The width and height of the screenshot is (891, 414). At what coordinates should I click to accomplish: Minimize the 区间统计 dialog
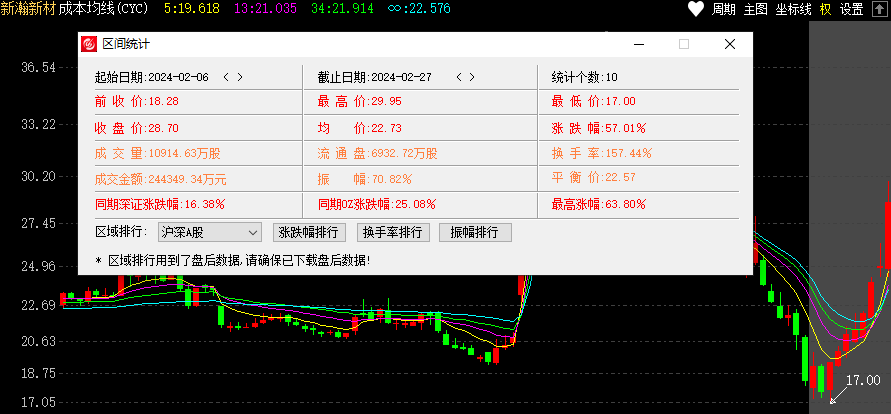coord(639,44)
